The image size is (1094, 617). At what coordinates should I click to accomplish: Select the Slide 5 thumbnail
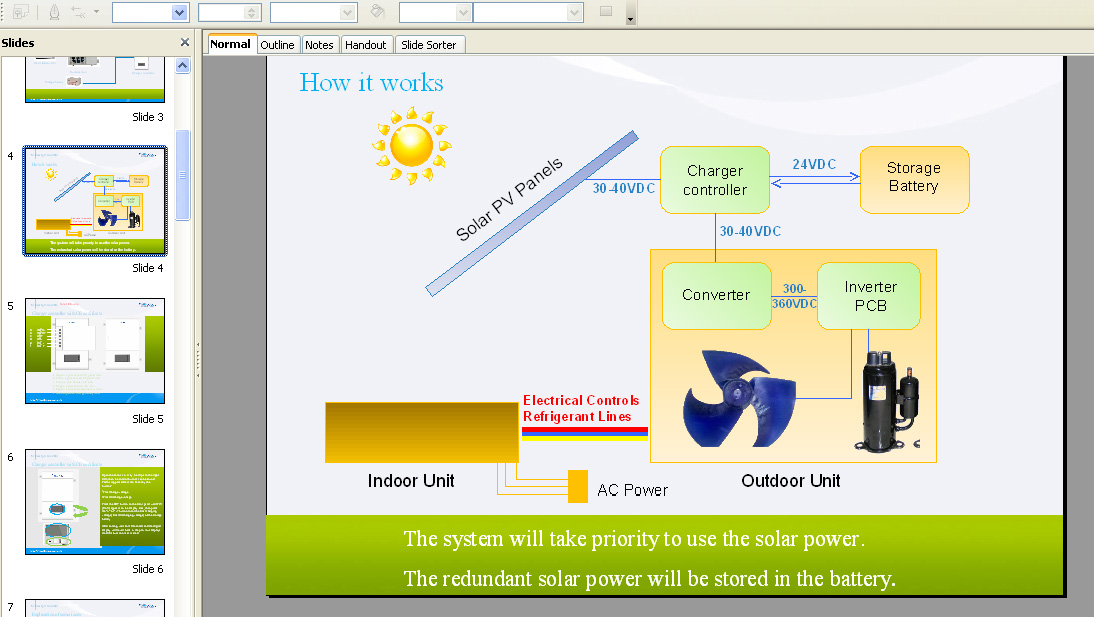pyautogui.click(x=95, y=350)
